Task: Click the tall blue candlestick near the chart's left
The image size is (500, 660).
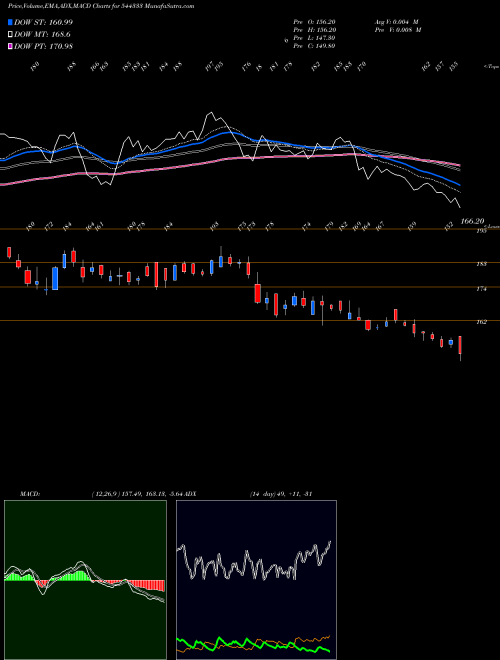Action: 55,278
